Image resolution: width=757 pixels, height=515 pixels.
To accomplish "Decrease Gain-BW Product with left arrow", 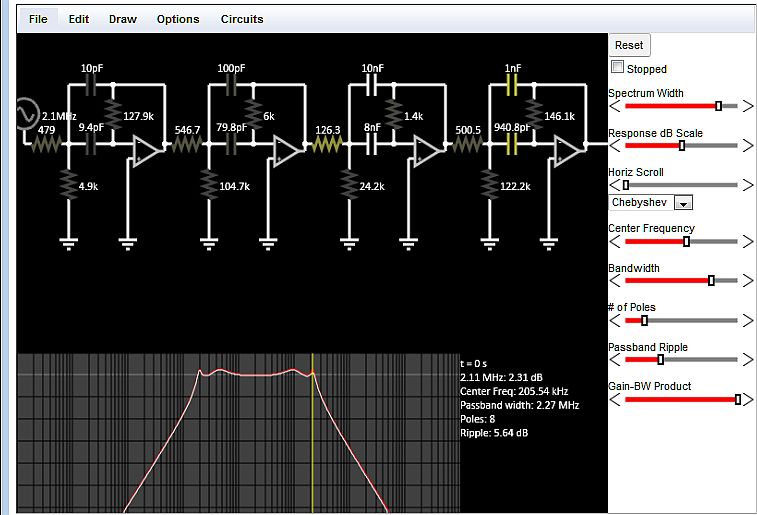I will point(615,399).
